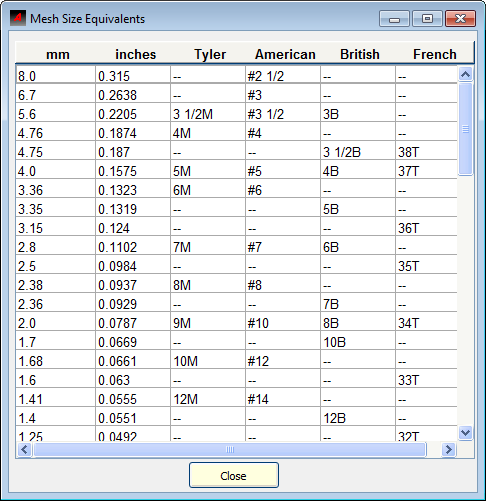Click the 0.1575 inches cell
Viewport: 486px width, 501px height.
(133, 171)
